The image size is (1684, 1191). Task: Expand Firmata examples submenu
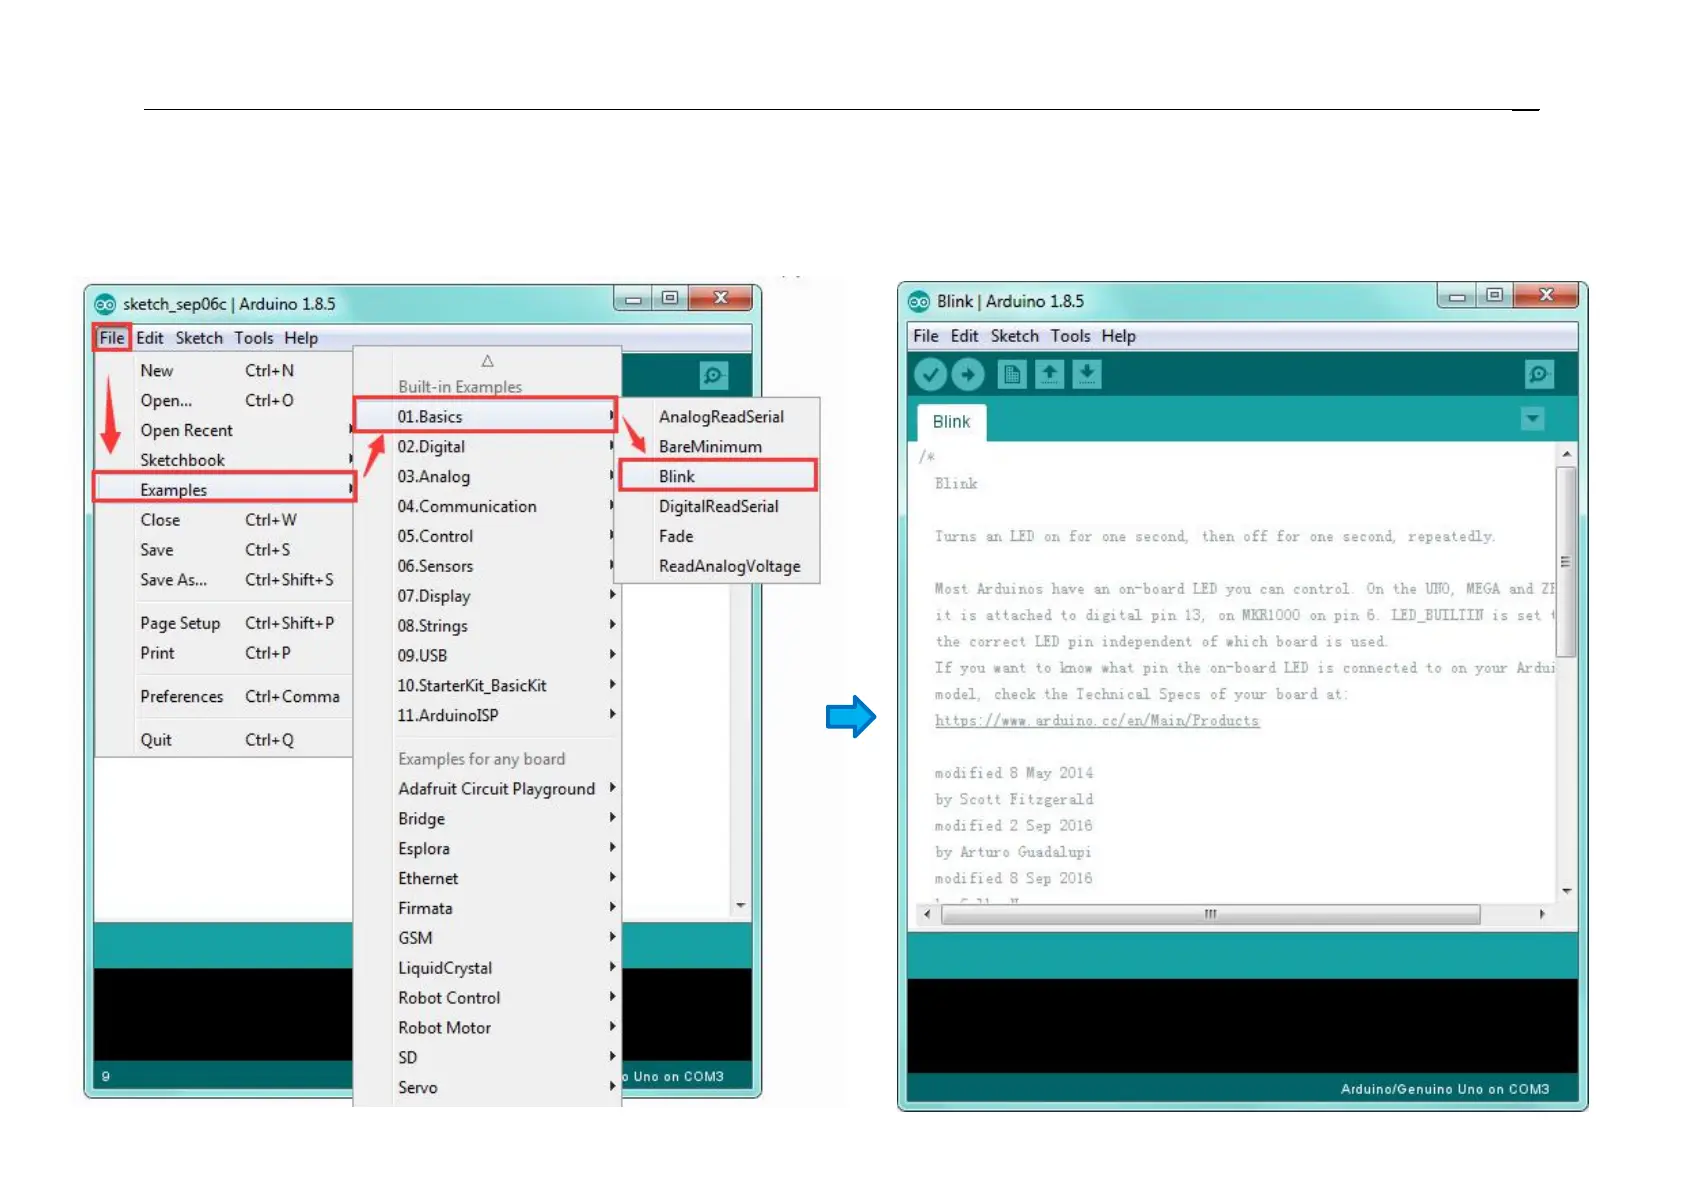pos(486,909)
